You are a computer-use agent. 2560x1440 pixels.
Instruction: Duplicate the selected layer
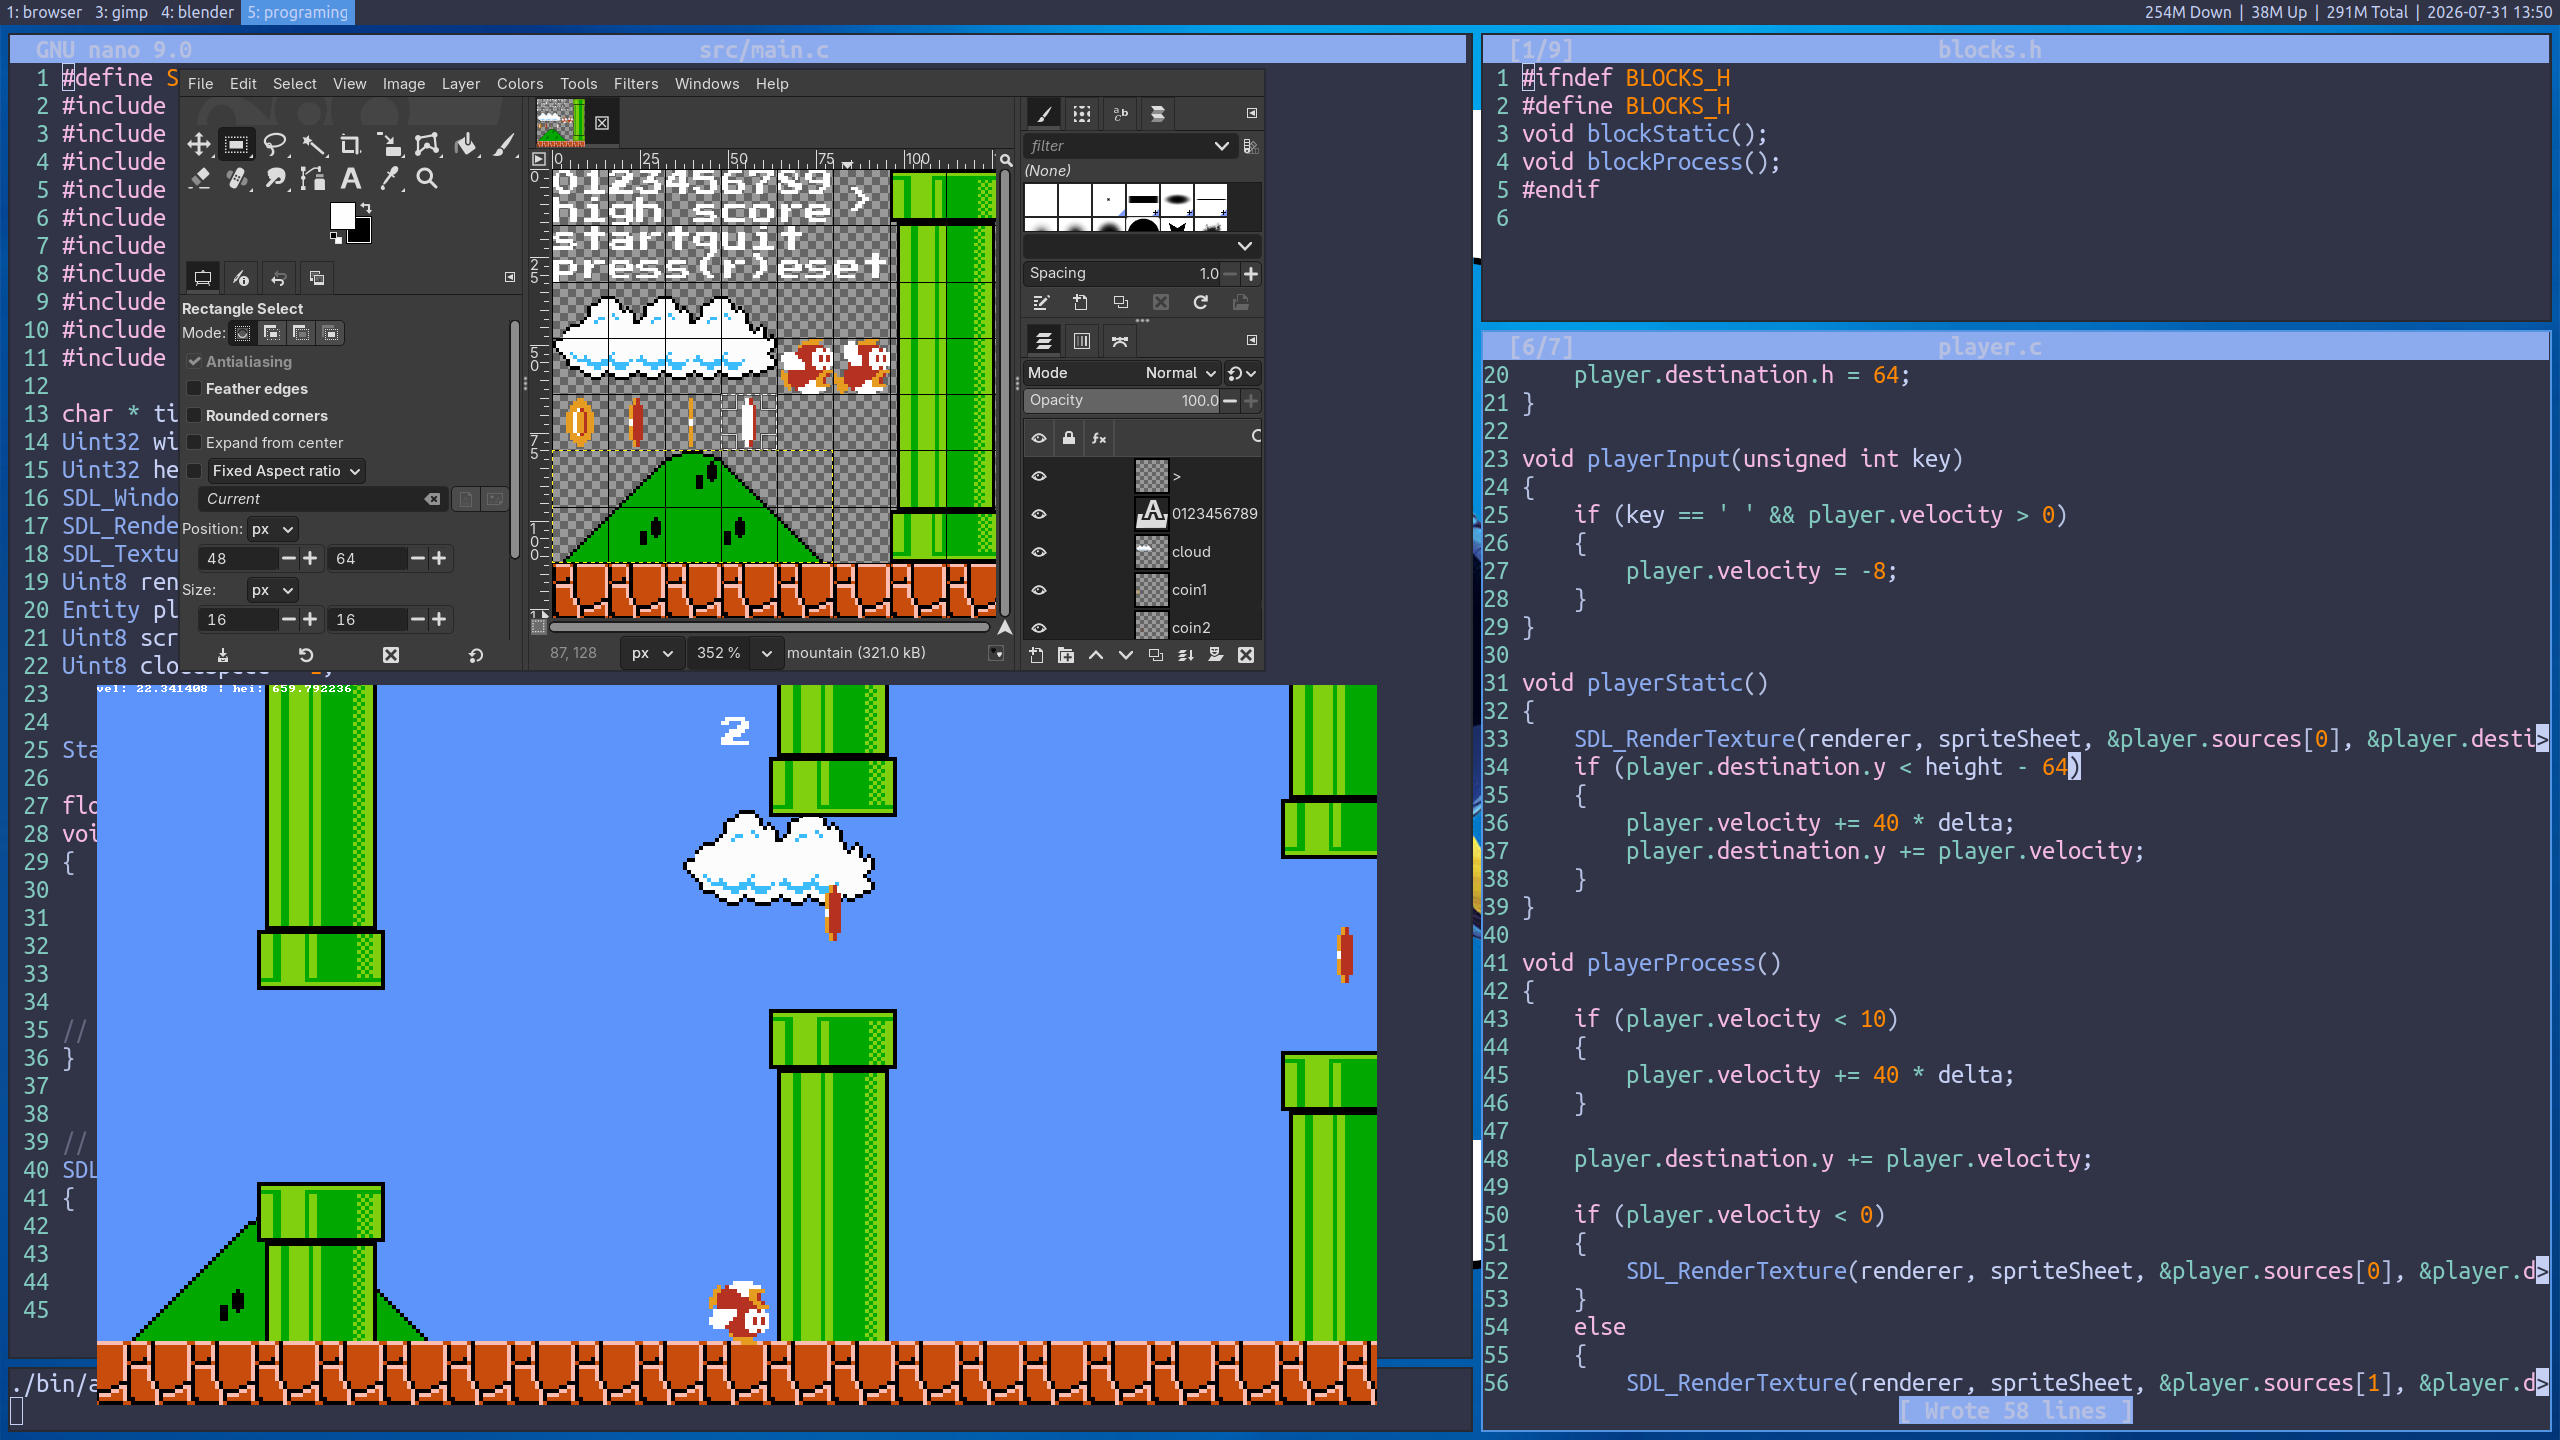[x=1156, y=655]
